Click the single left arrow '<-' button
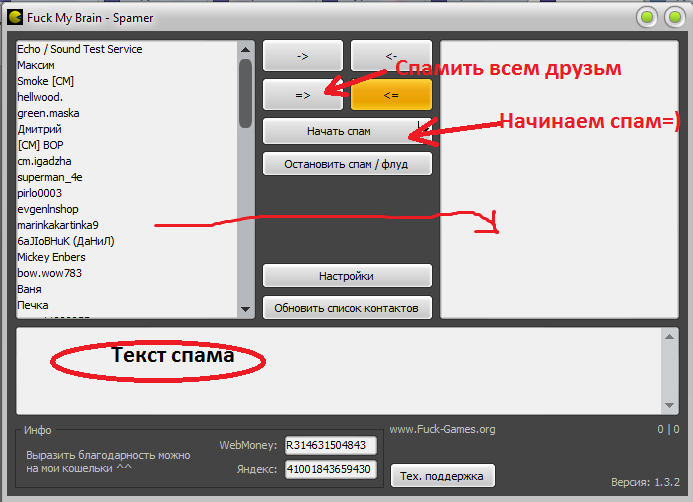Screen dimensions: 693x502 (391, 56)
